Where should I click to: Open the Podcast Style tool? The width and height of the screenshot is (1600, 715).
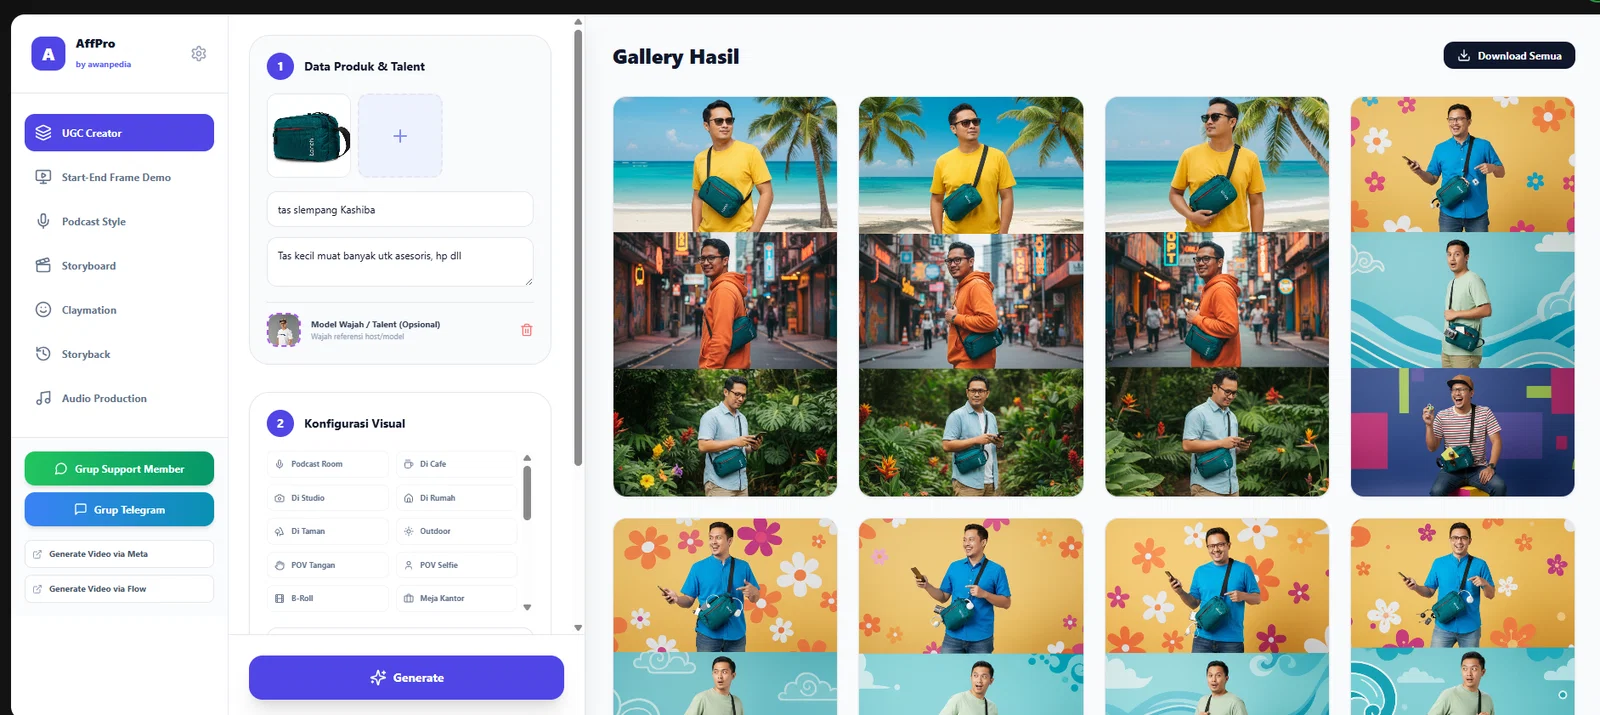93,222
